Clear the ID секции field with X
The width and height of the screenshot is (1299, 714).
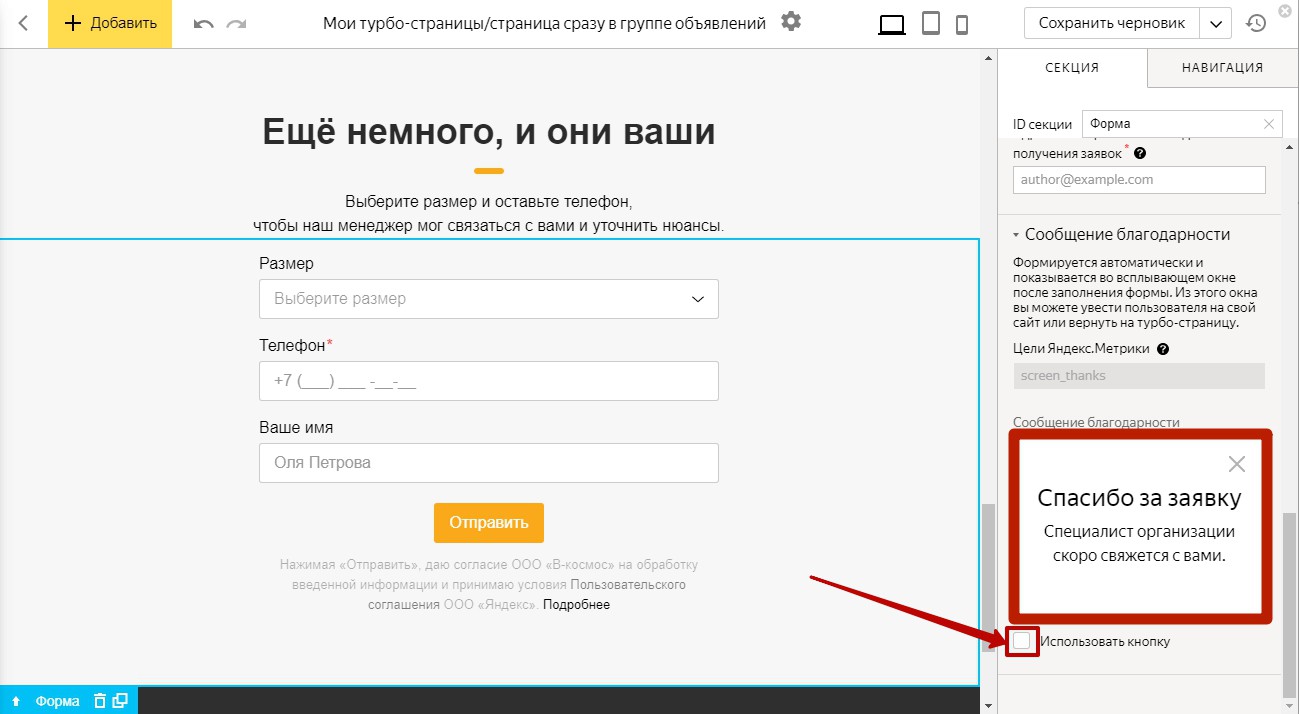[x=1269, y=124]
